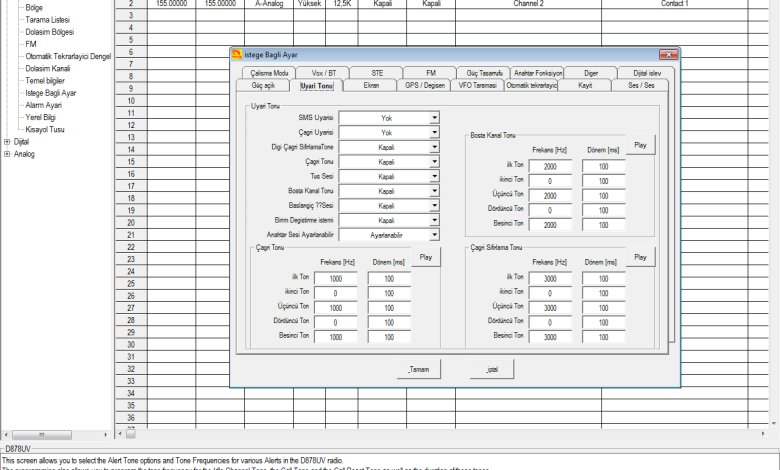Switch to the Dijital islev tab
Image resolution: width=780 pixels, height=470 pixels.
pos(647,73)
